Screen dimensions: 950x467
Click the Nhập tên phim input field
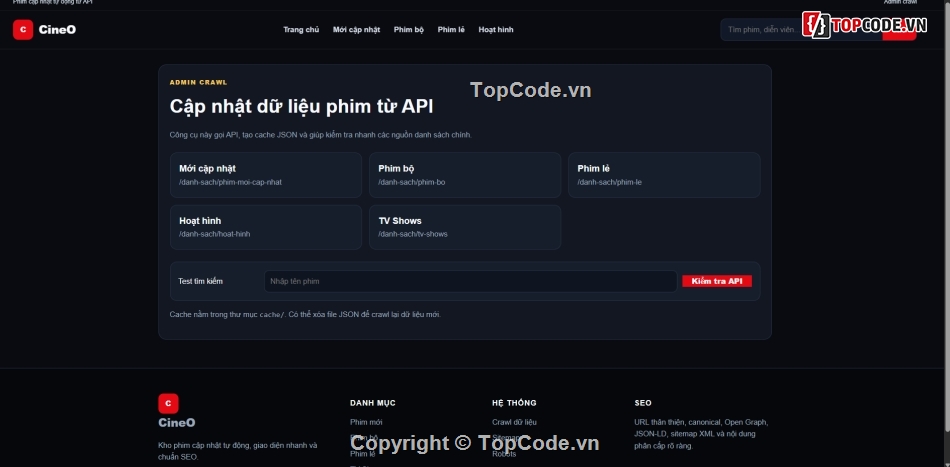pos(470,281)
